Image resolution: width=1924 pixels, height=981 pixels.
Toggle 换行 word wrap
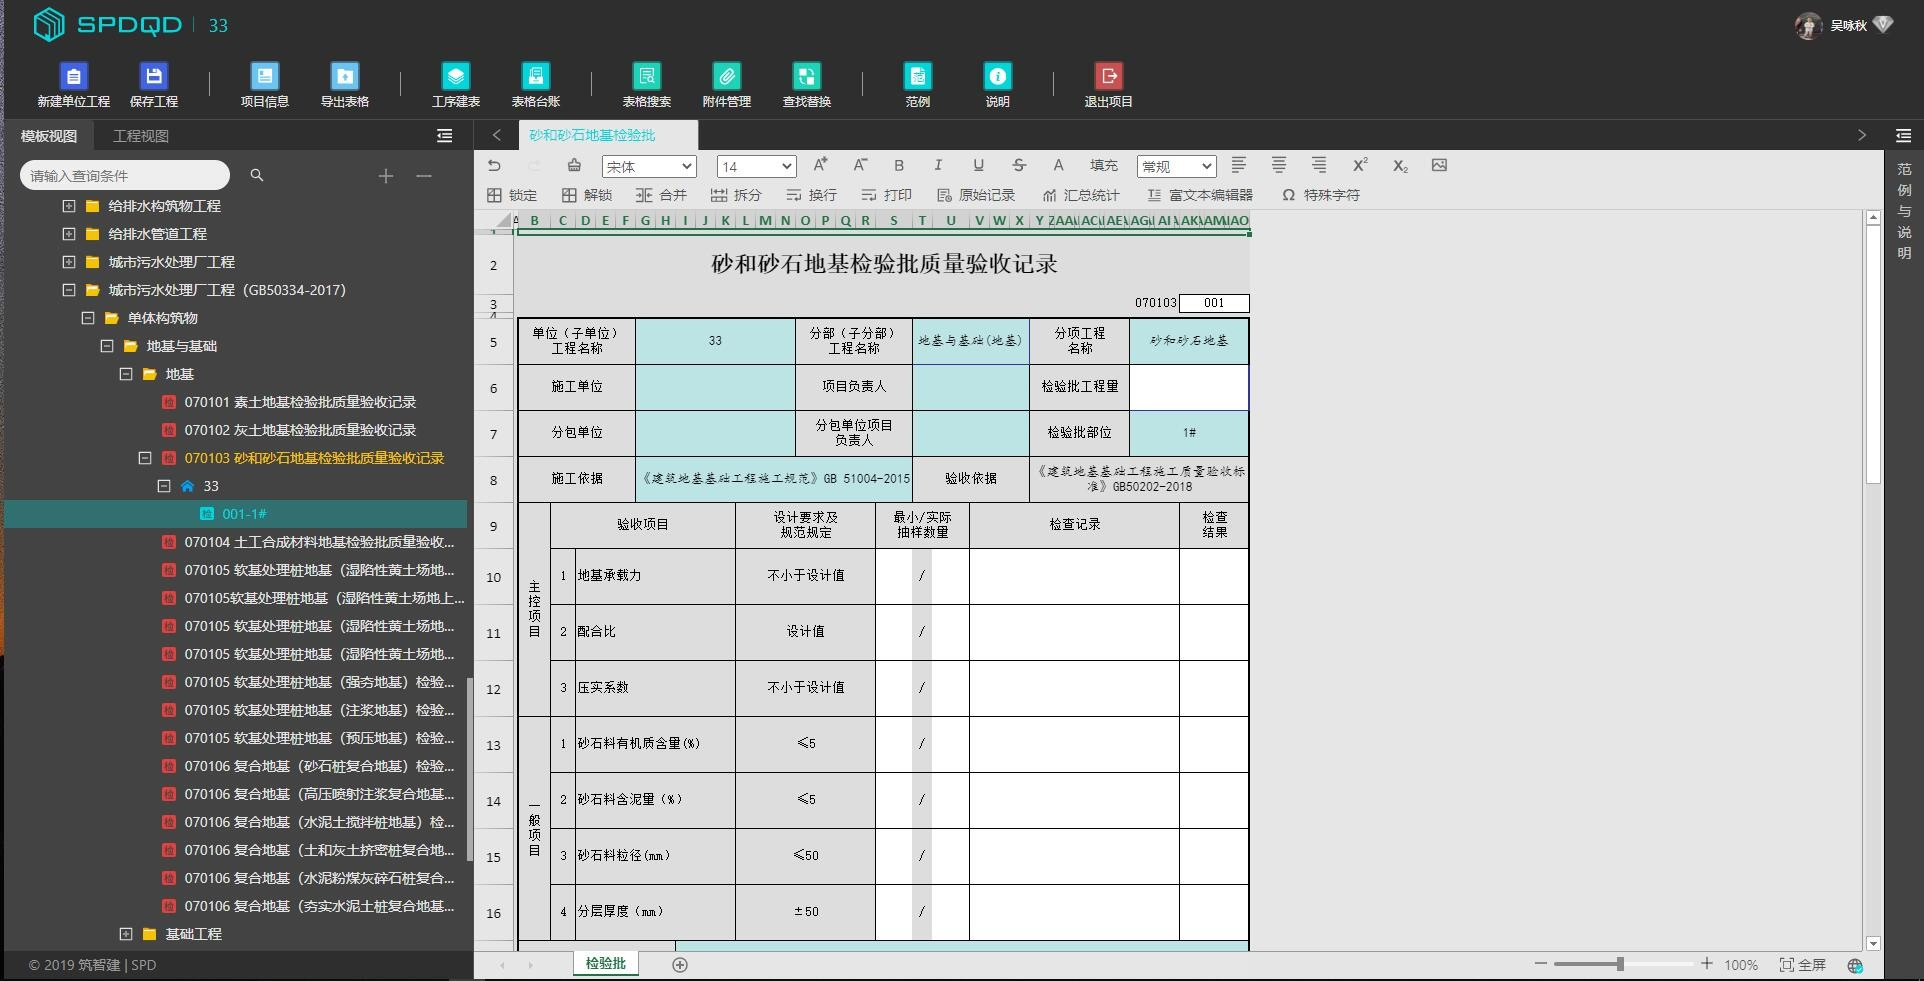coord(811,195)
